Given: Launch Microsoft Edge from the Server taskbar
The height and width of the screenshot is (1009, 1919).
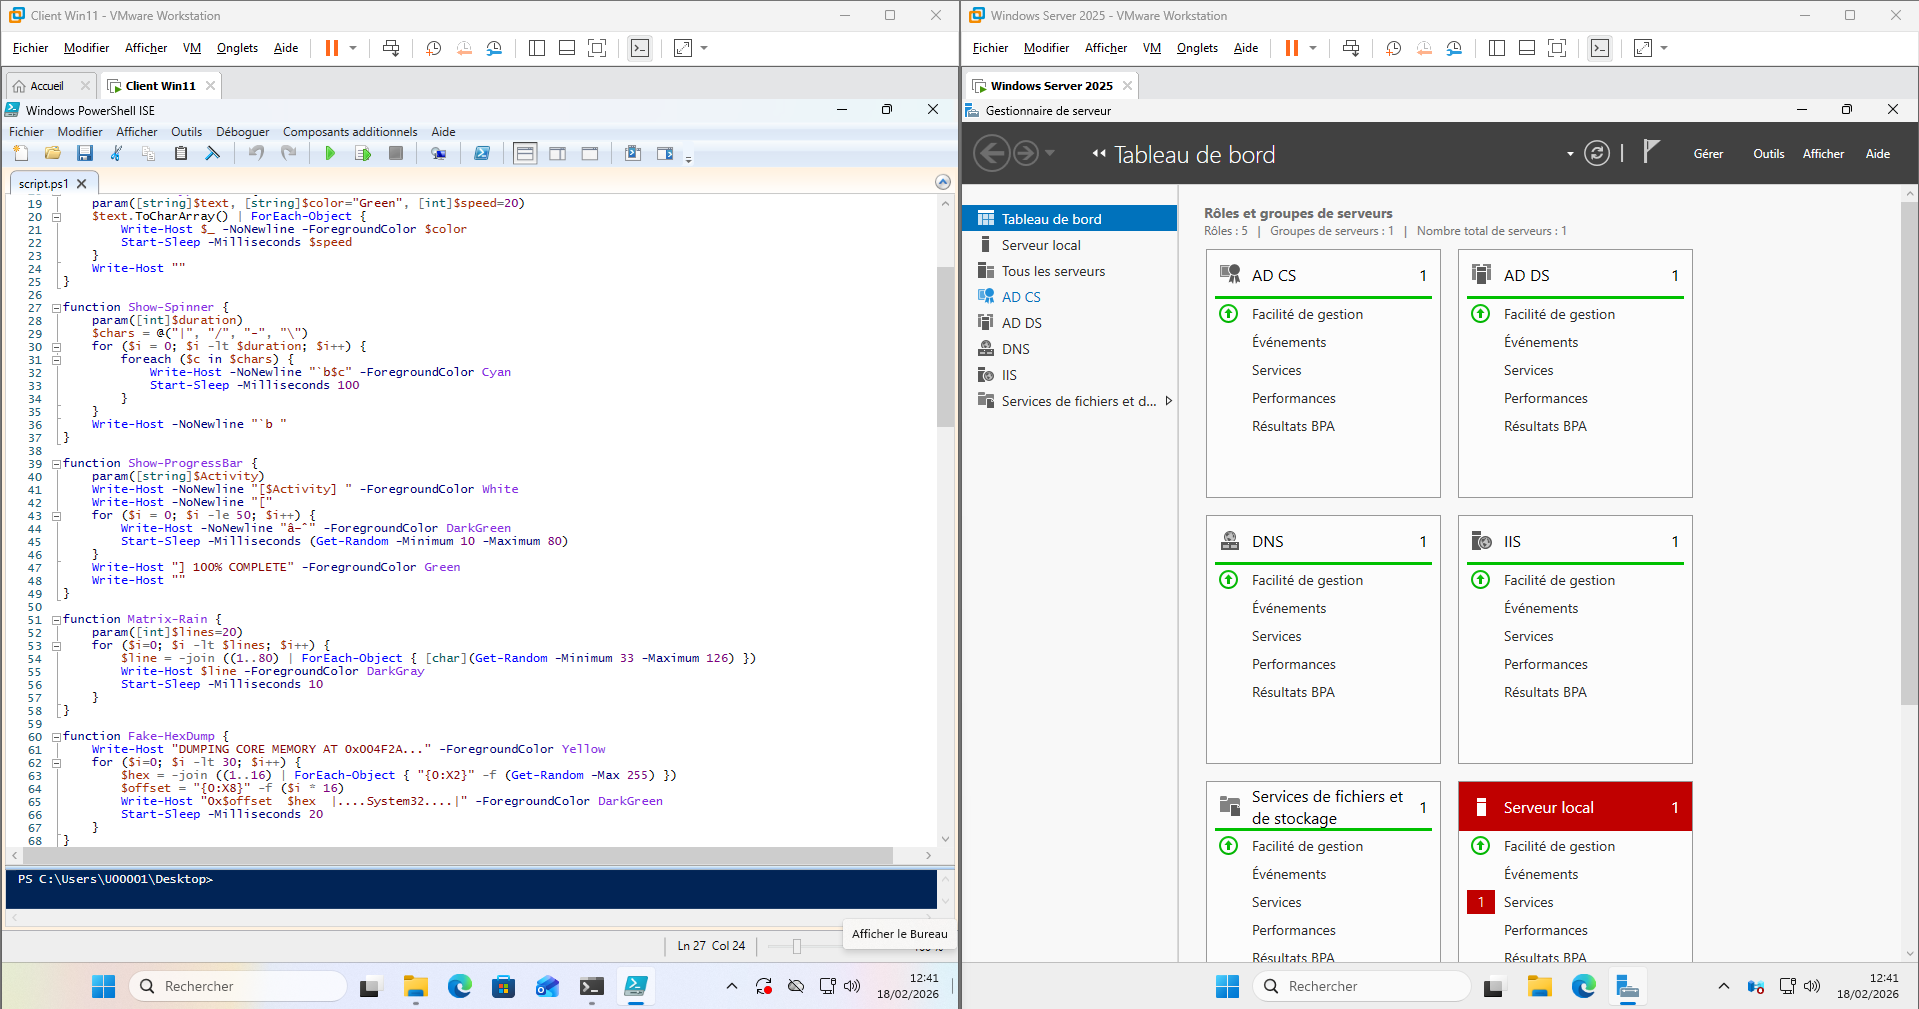Looking at the screenshot, I should click(x=1583, y=986).
